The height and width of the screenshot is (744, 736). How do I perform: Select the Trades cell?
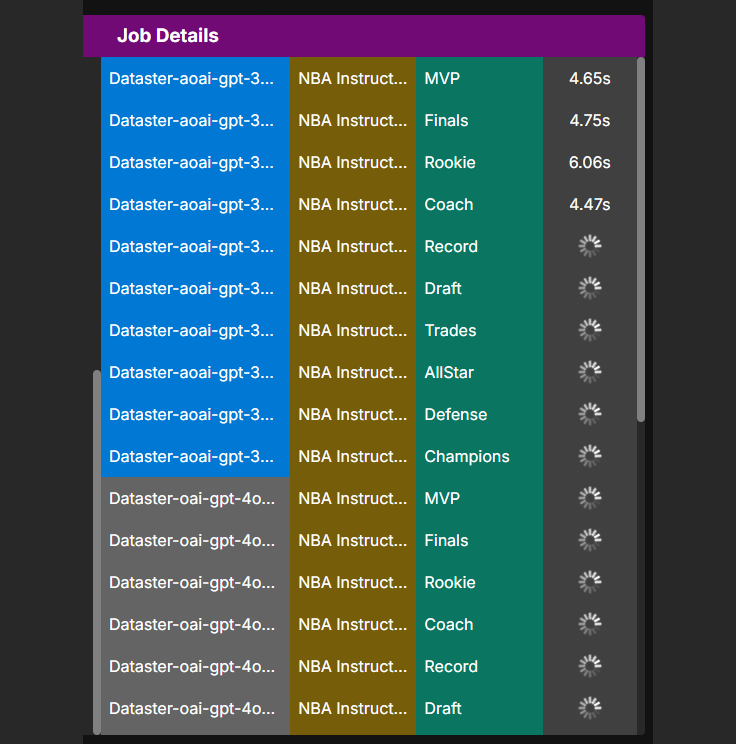[x=479, y=330]
